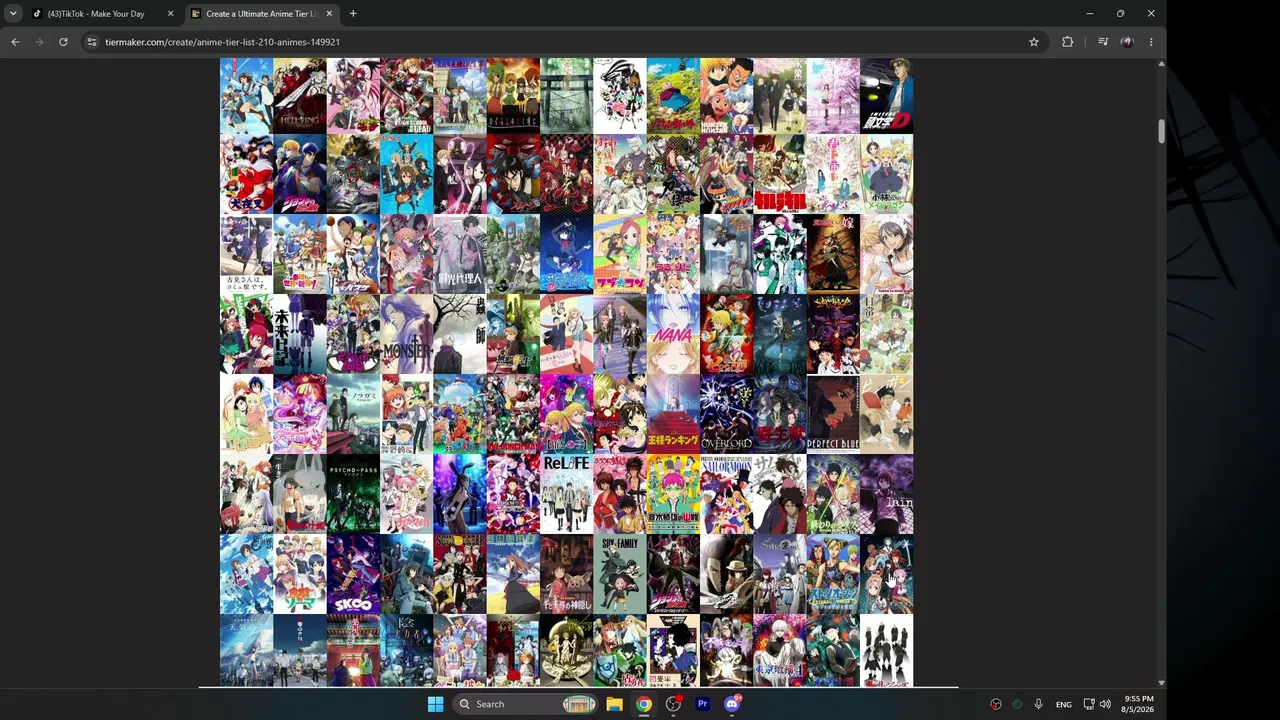Pick the Highschool of the Dead poster
Image resolution: width=1280 pixels, height=720 pixels.
407,96
